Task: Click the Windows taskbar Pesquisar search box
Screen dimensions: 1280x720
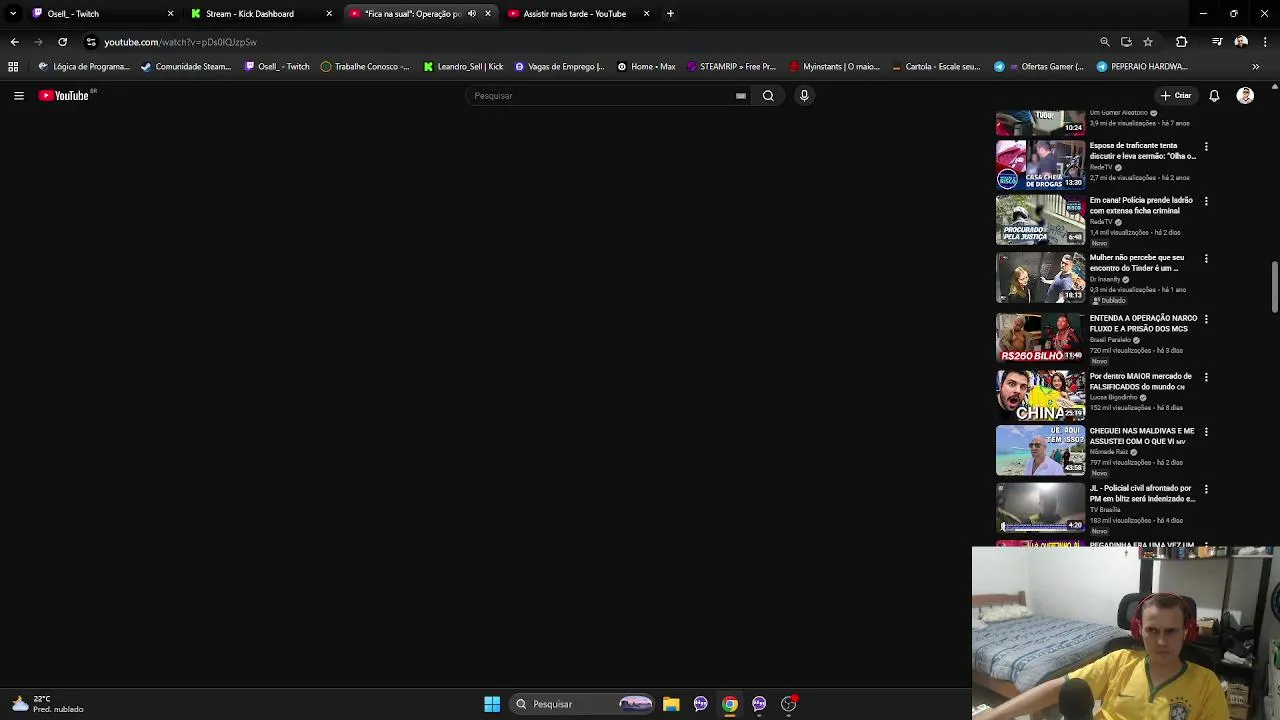Action: click(x=584, y=704)
